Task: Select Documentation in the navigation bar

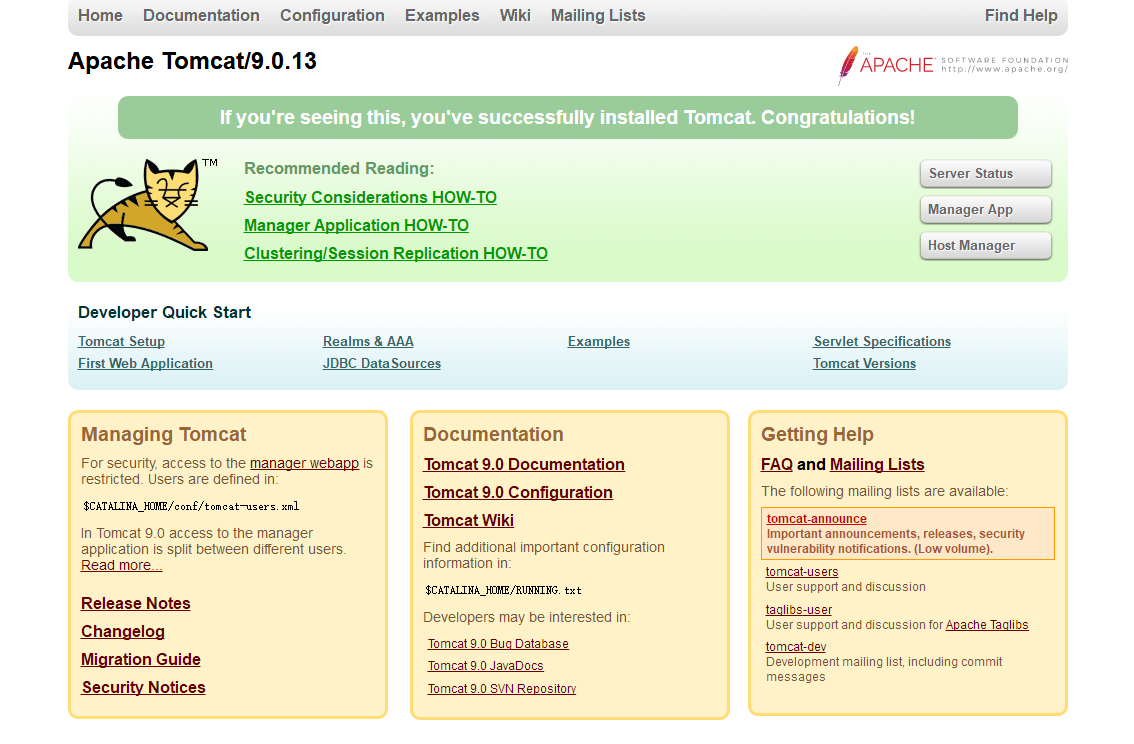Action: [x=201, y=15]
